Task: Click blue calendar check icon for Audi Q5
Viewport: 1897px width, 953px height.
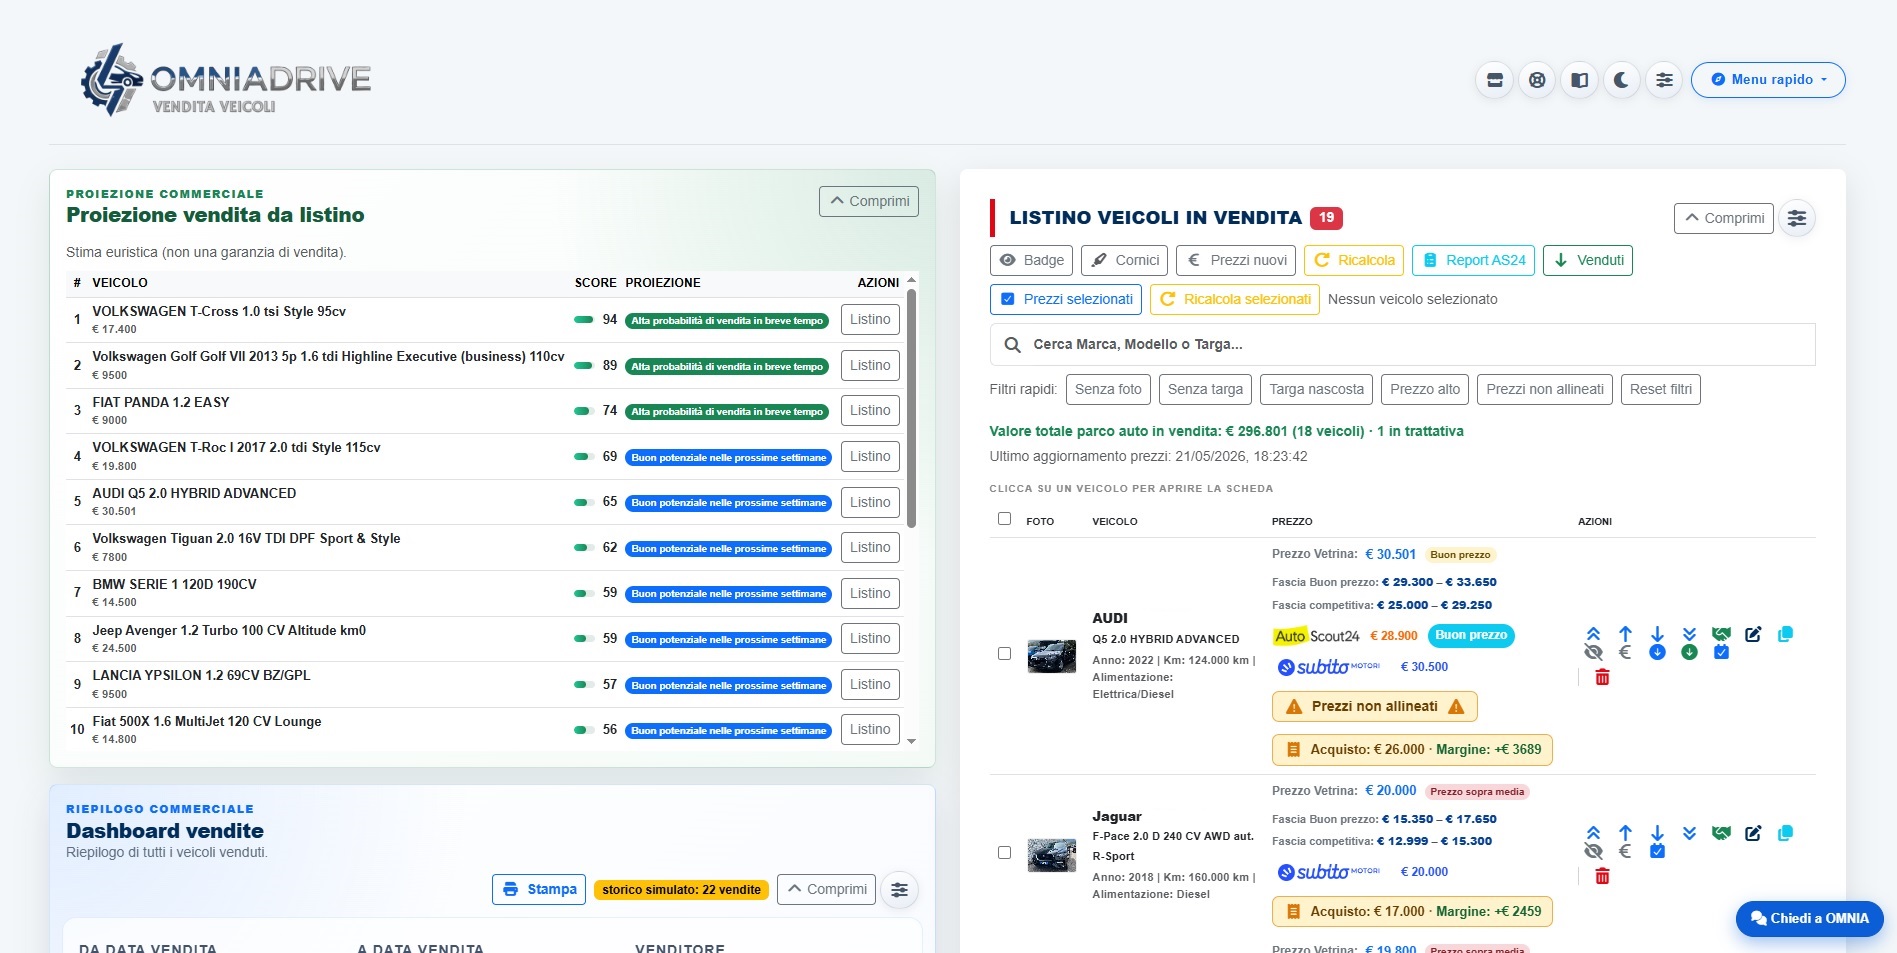Action: [1721, 653]
